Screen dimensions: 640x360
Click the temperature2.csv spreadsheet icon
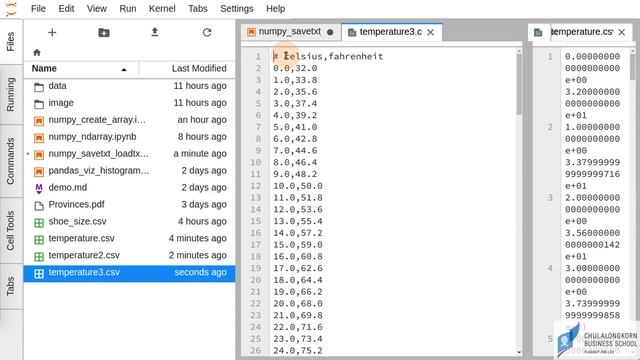pos(39,256)
